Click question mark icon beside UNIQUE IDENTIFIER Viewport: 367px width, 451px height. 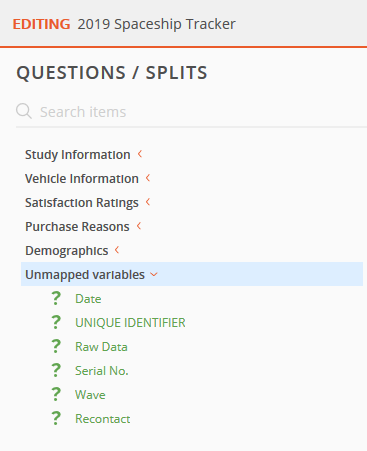tap(56, 322)
